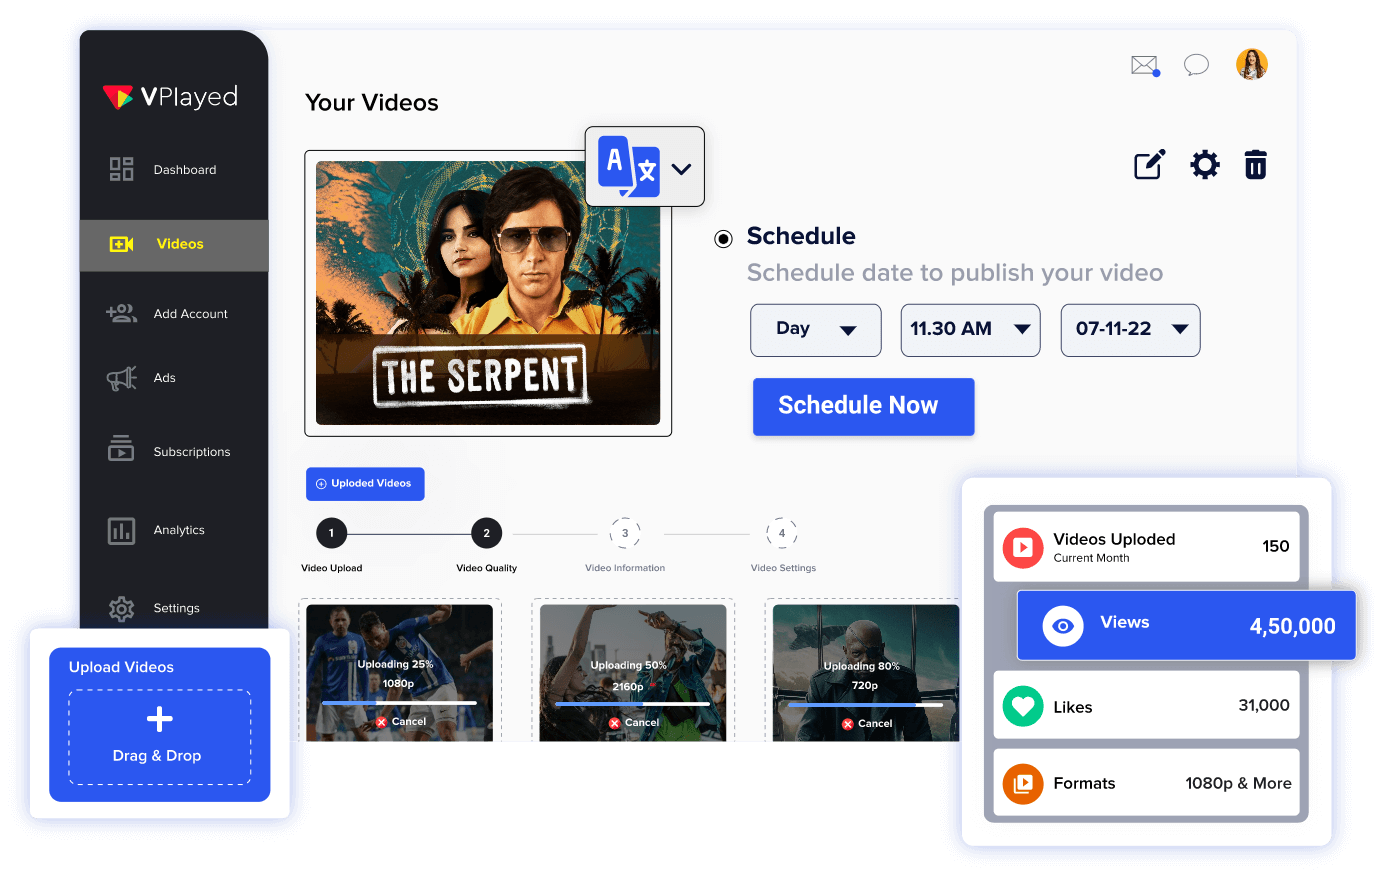Open the edit pencil icon
This screenshot has width=1381, height=876.
coord(1148,165)
